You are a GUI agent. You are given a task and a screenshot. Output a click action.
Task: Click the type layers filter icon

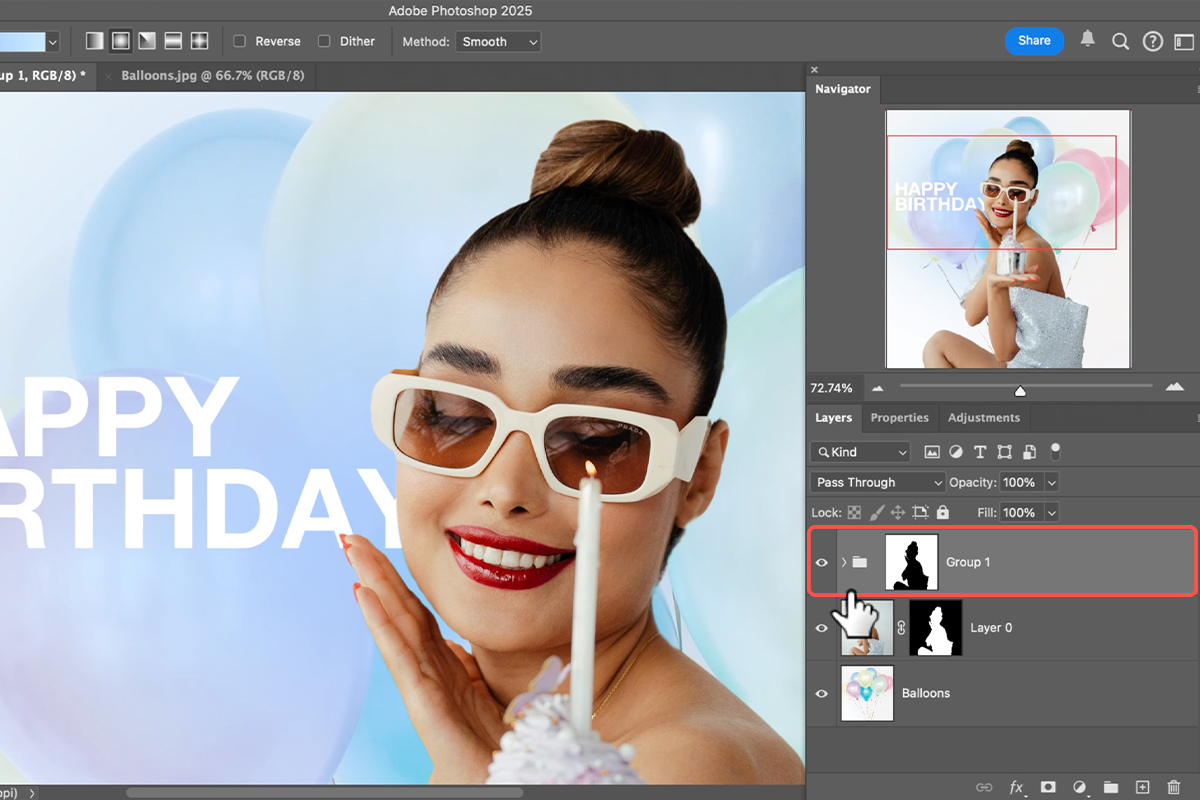[980, 452]
